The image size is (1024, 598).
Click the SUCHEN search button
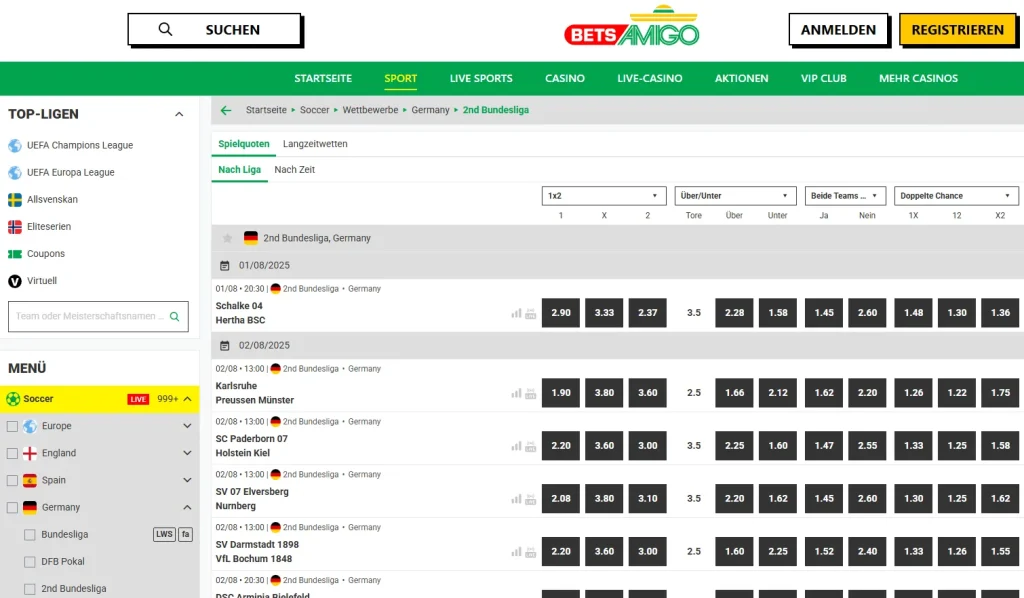click(x=214, y=29)
